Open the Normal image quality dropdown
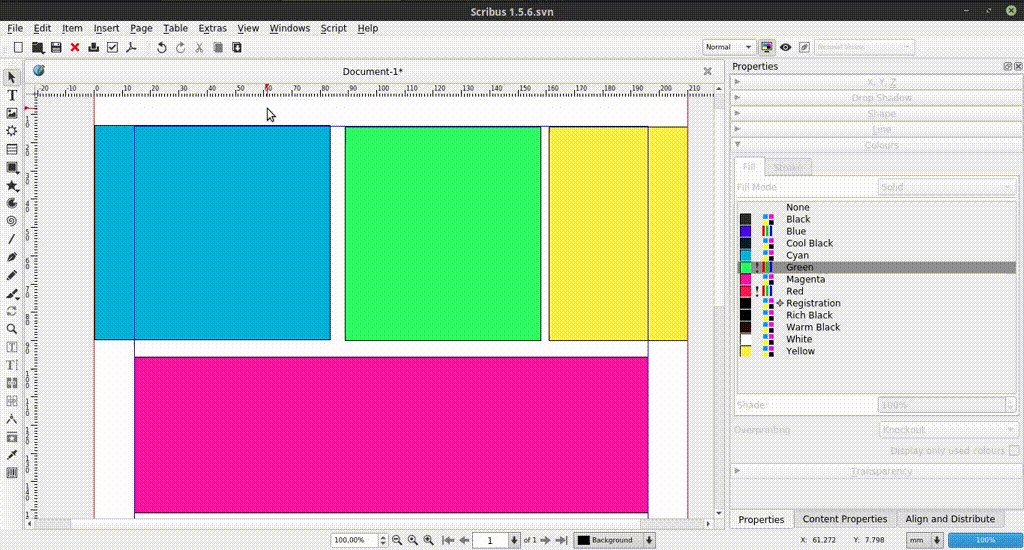Viewport: 1024px width, 550px height. 728,47
